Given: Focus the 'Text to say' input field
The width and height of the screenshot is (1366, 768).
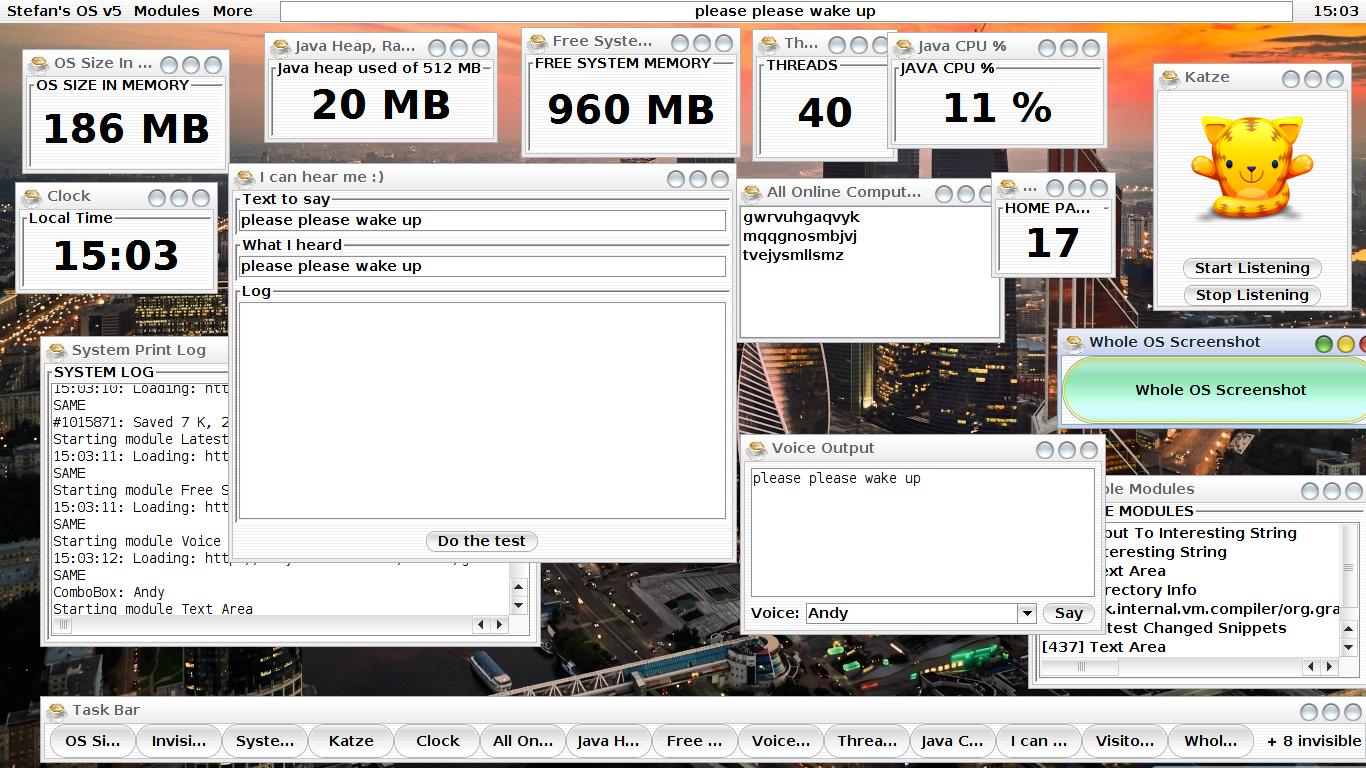Looking at the screenshot, I should coord(482,220).
